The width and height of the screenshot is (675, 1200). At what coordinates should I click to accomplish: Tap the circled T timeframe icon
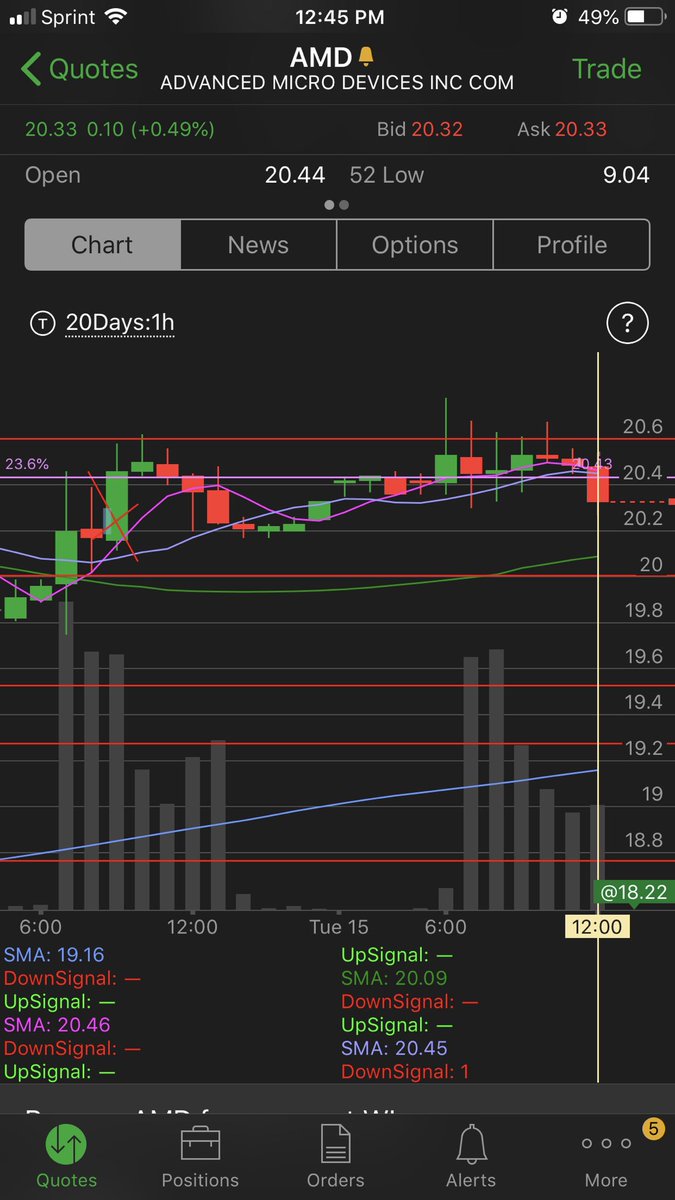pos(42,323)
